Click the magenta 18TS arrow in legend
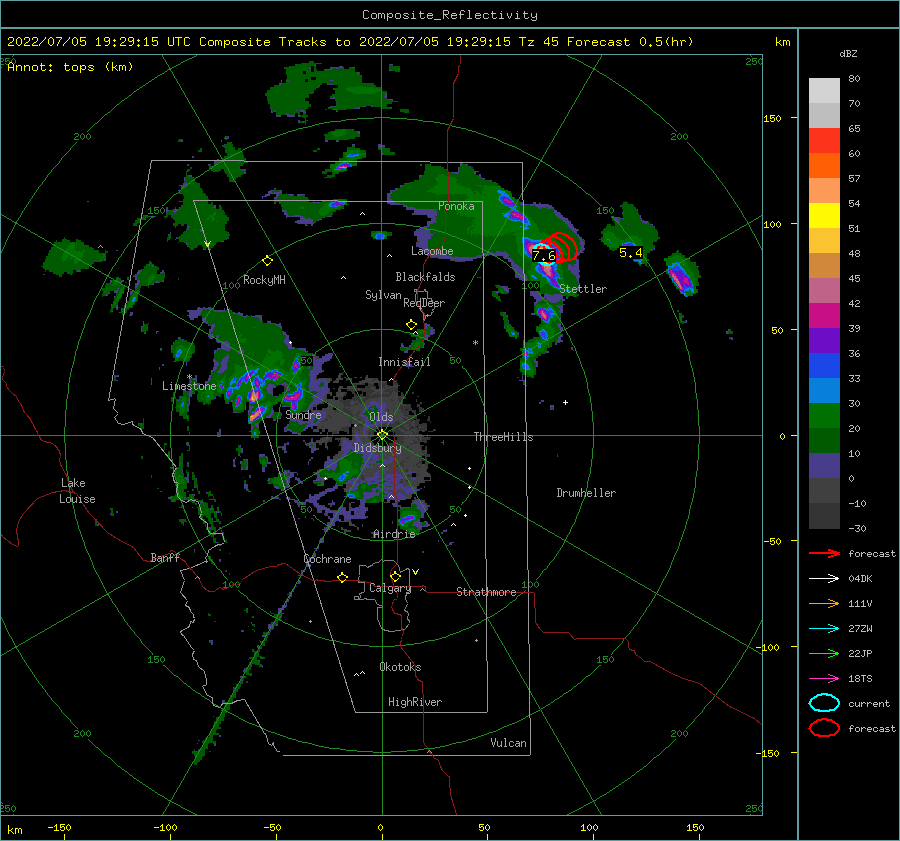The height and width of the screenshot is (841, 900). 824,679
